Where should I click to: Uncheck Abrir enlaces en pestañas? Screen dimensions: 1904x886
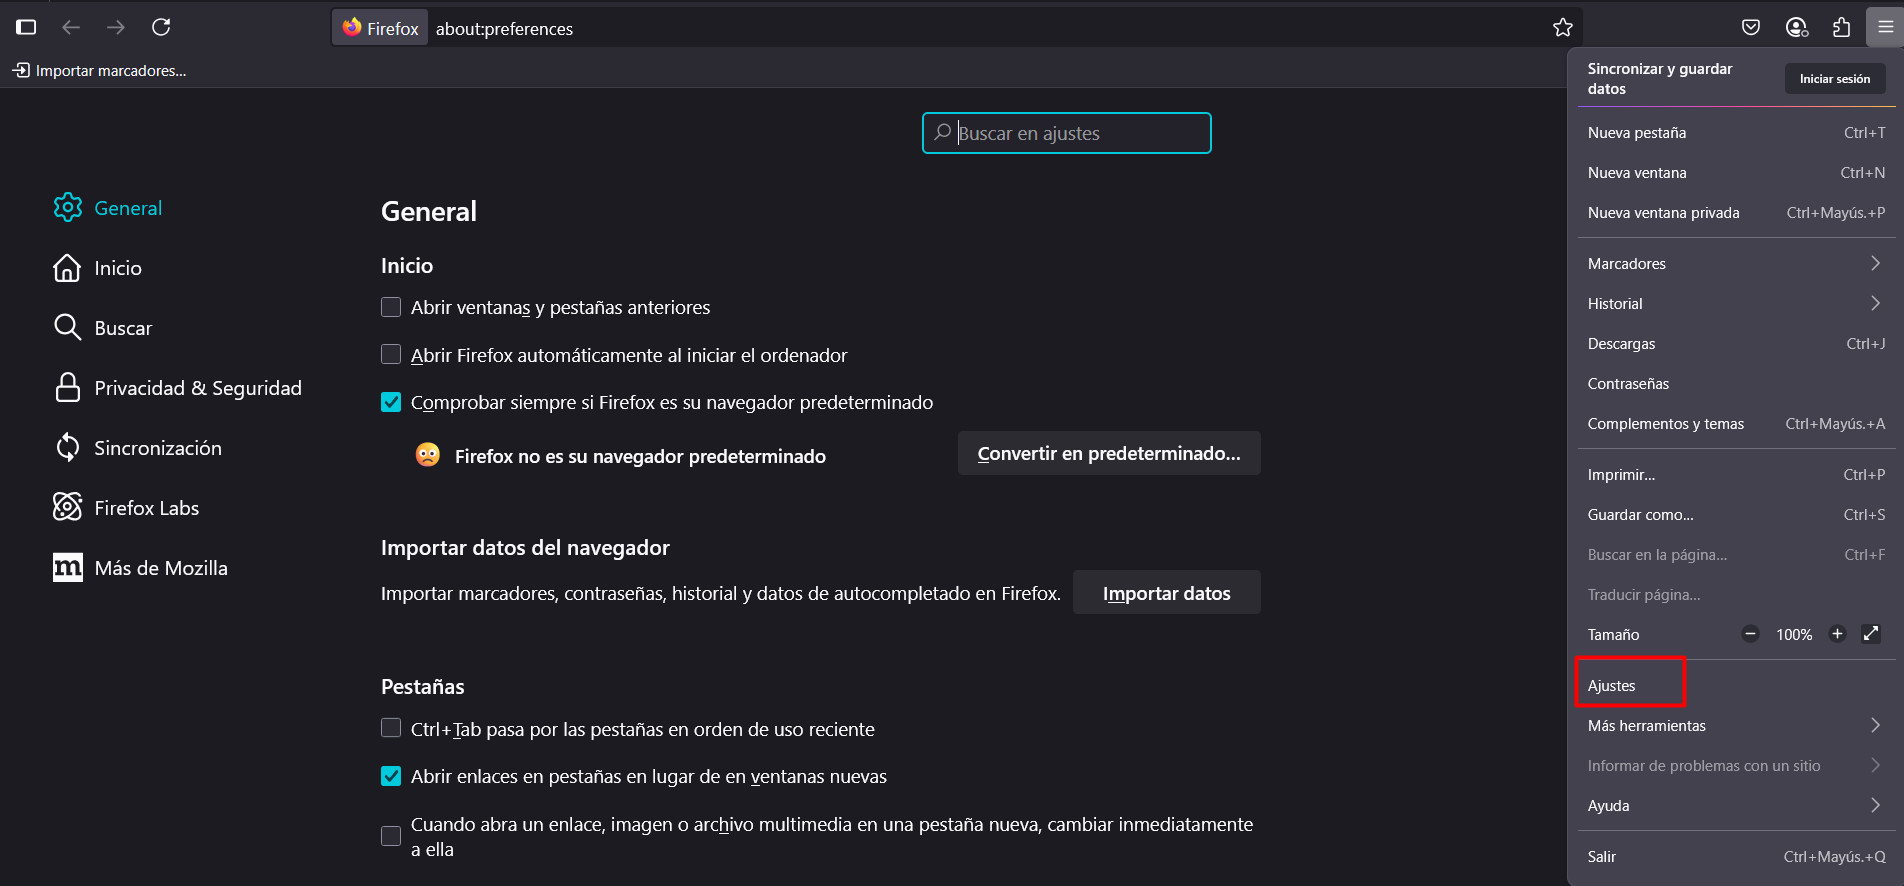[x=391, y=776]
